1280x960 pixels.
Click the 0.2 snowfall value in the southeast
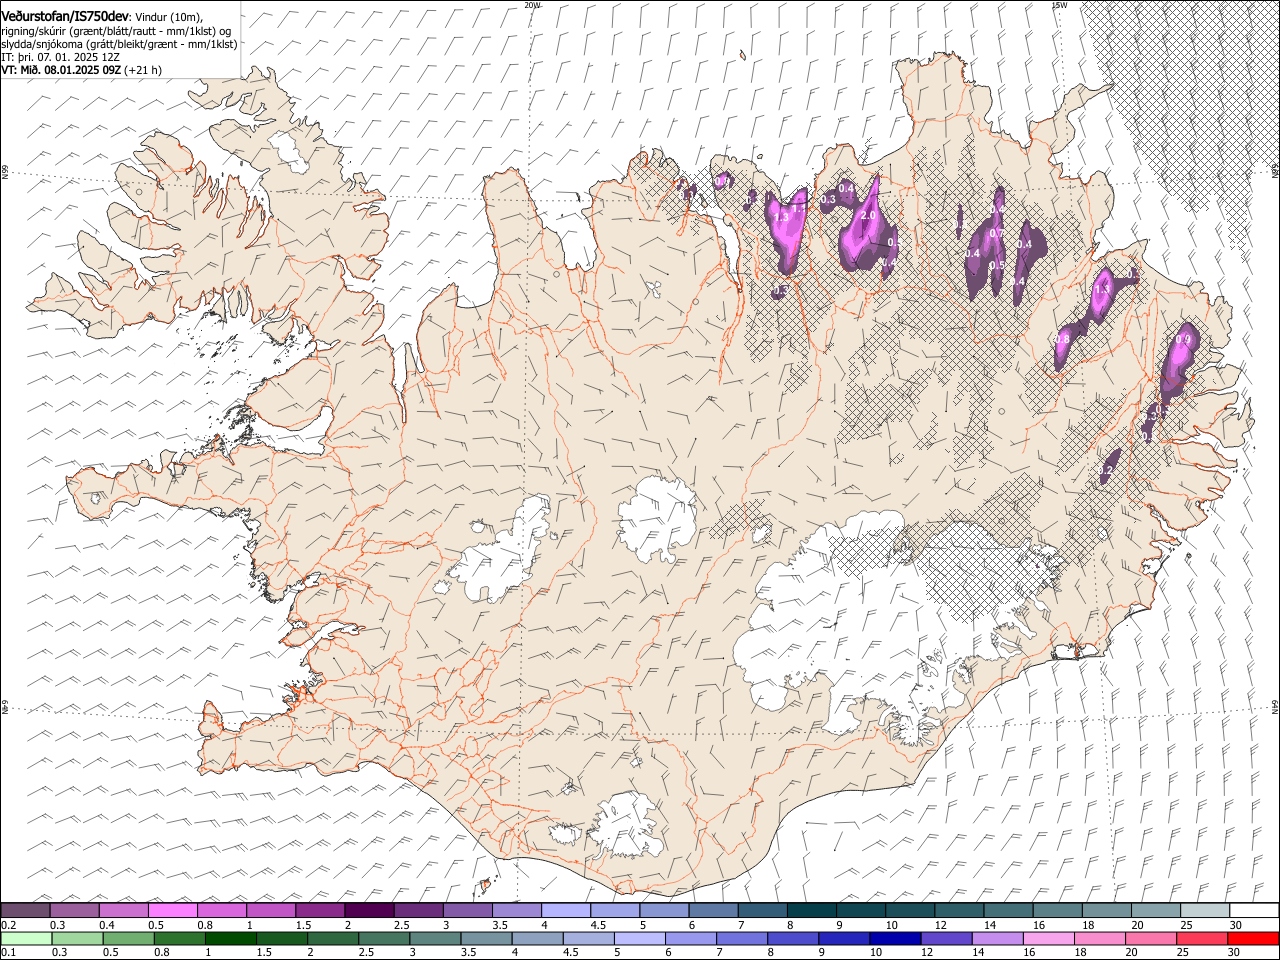point(1106,469)
